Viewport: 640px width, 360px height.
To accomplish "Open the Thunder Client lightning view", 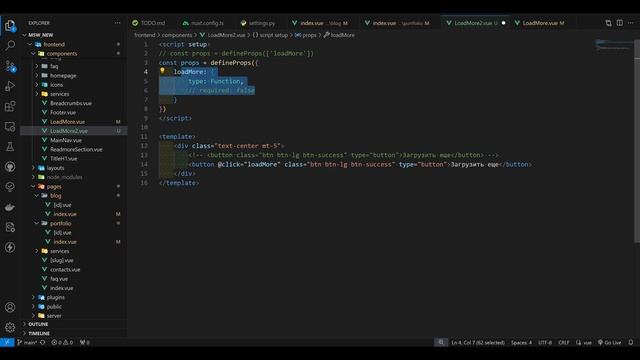I will click(x=10, y=247).
